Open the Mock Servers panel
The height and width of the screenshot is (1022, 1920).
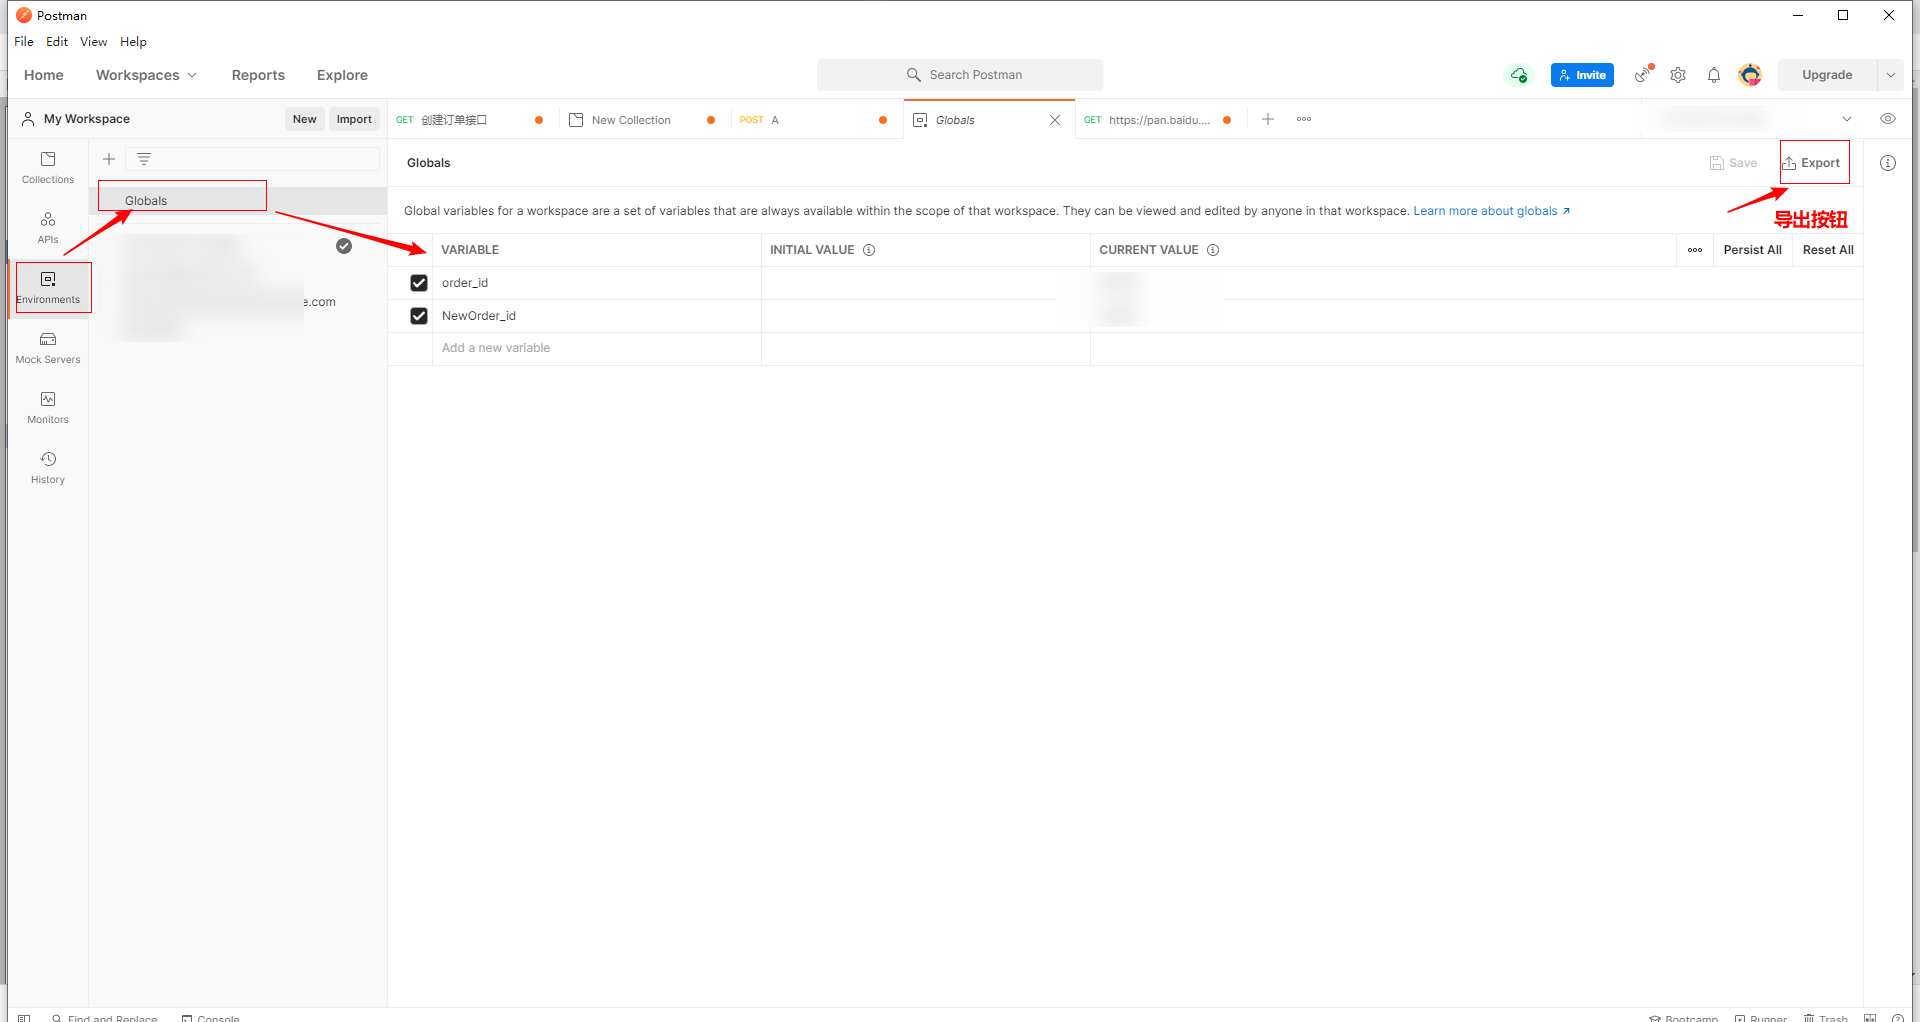pyautogui.click(x=48, y=348)
